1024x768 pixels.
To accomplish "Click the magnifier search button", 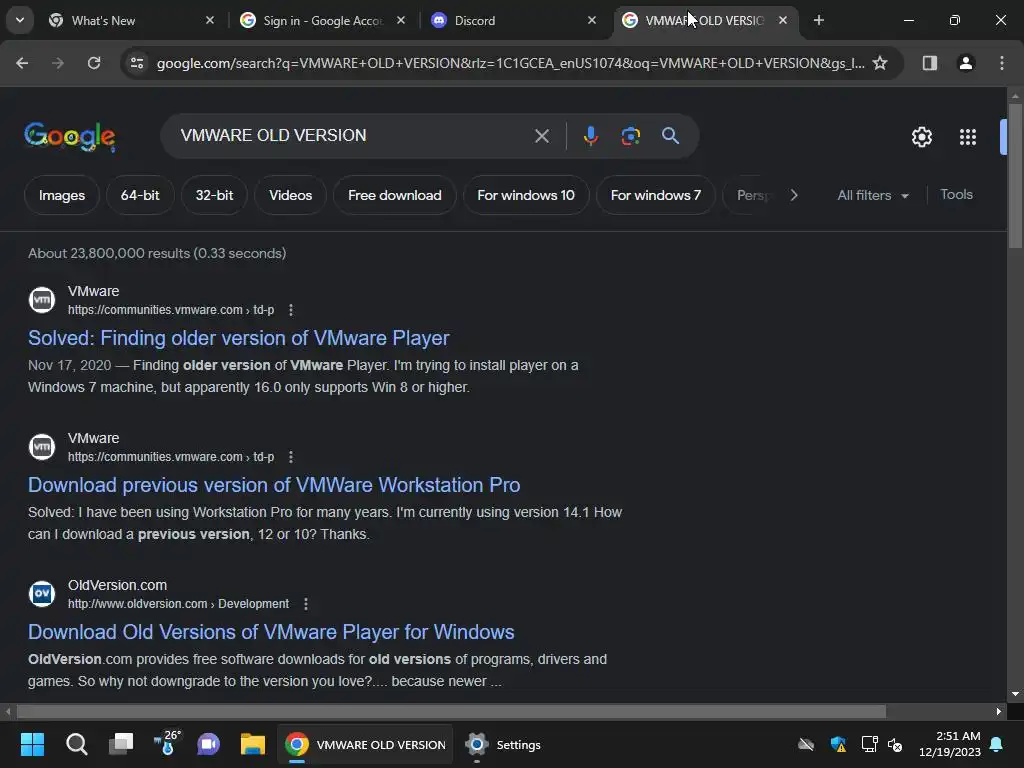I will click(670, 136).
